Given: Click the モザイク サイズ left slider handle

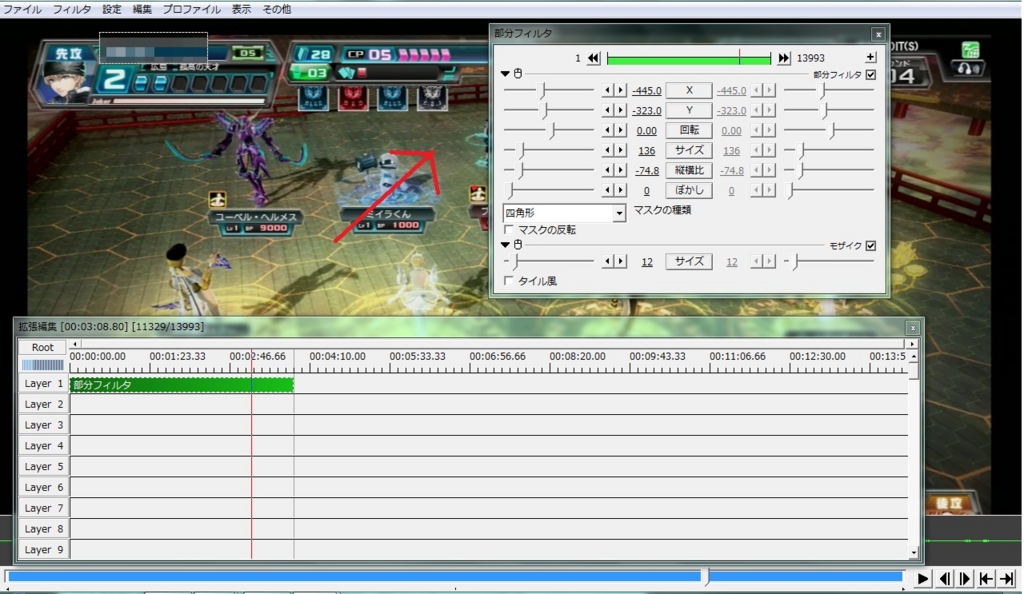Looking at the screenshot, I should pos(515,261).
